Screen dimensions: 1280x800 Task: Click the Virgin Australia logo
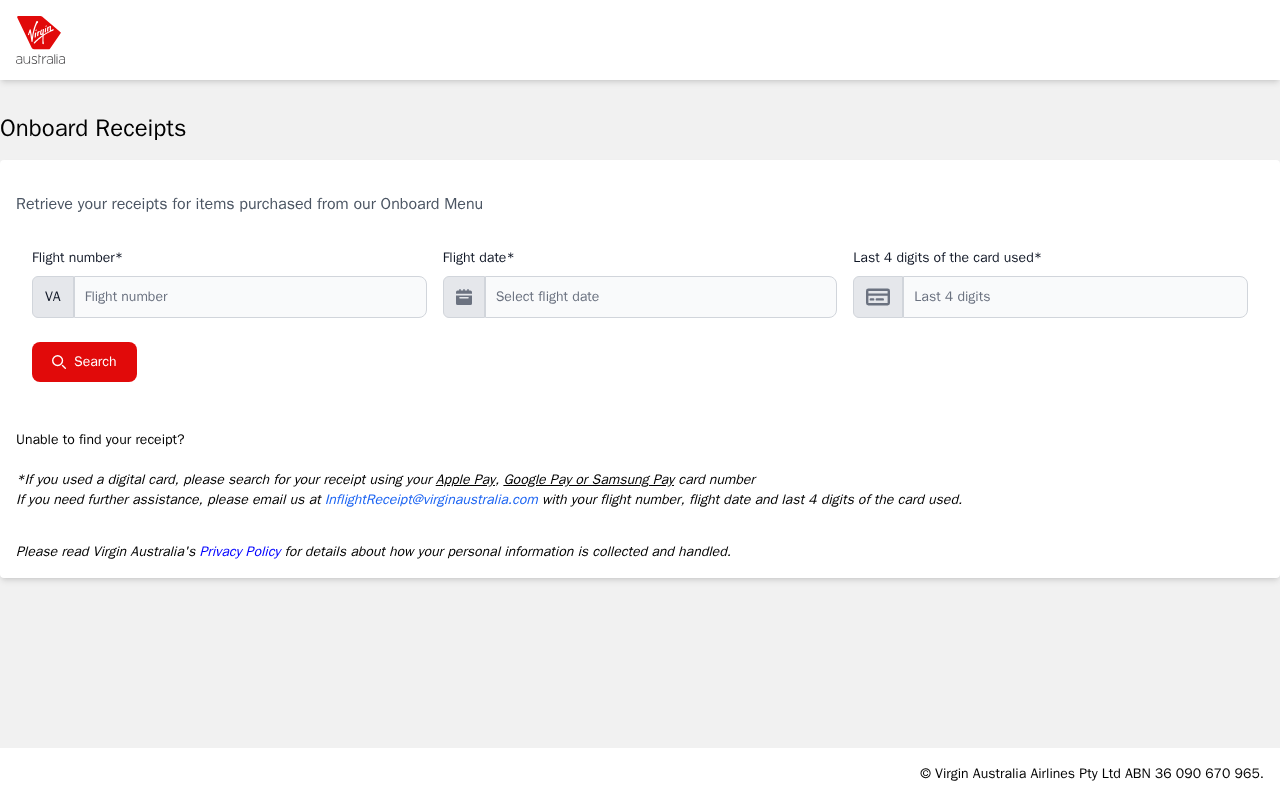pyautogui.click(x=40, y=40)
